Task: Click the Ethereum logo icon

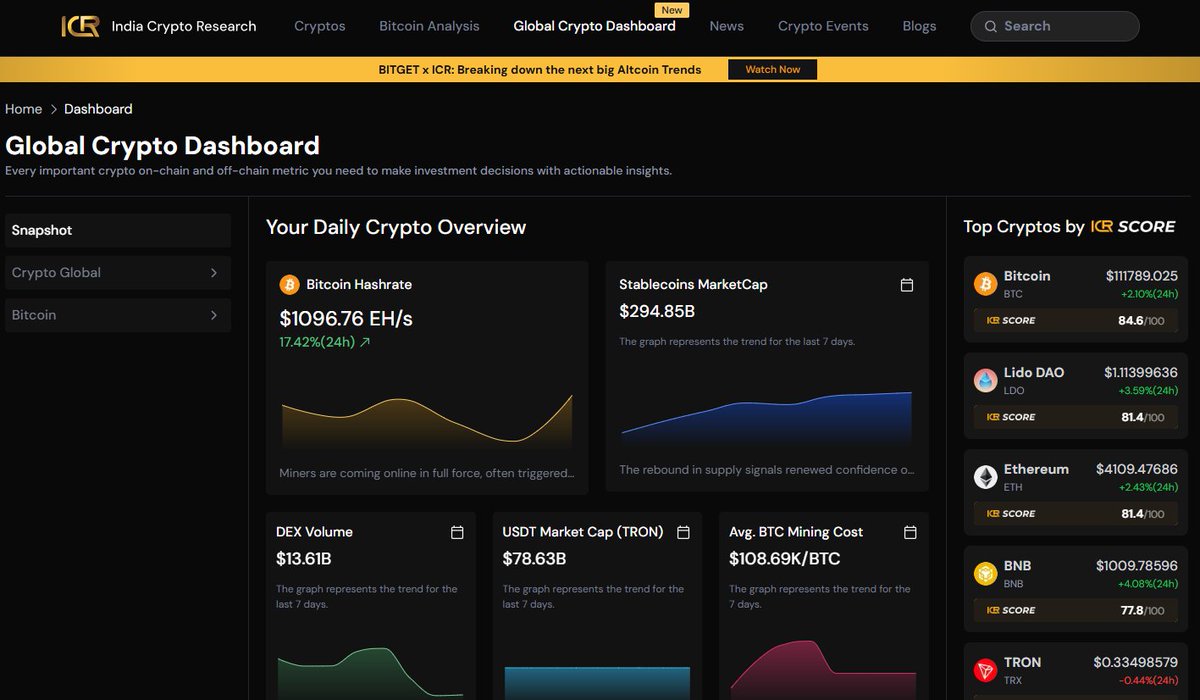Action: [x=986, y=477]
